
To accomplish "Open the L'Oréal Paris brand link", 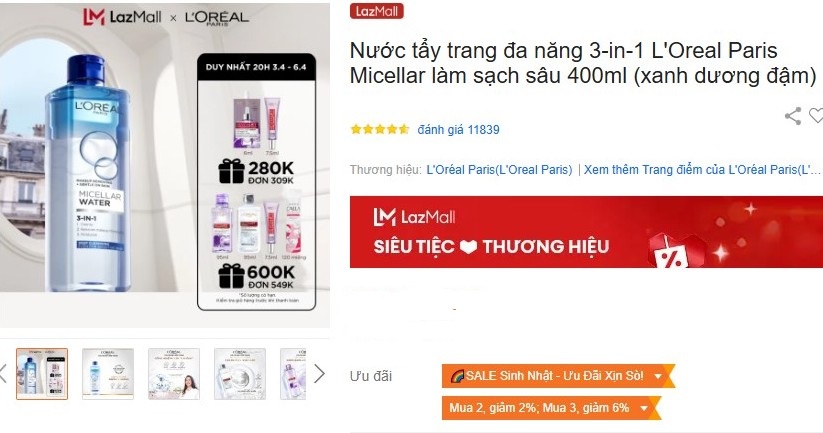I will (x=499, y=170).
